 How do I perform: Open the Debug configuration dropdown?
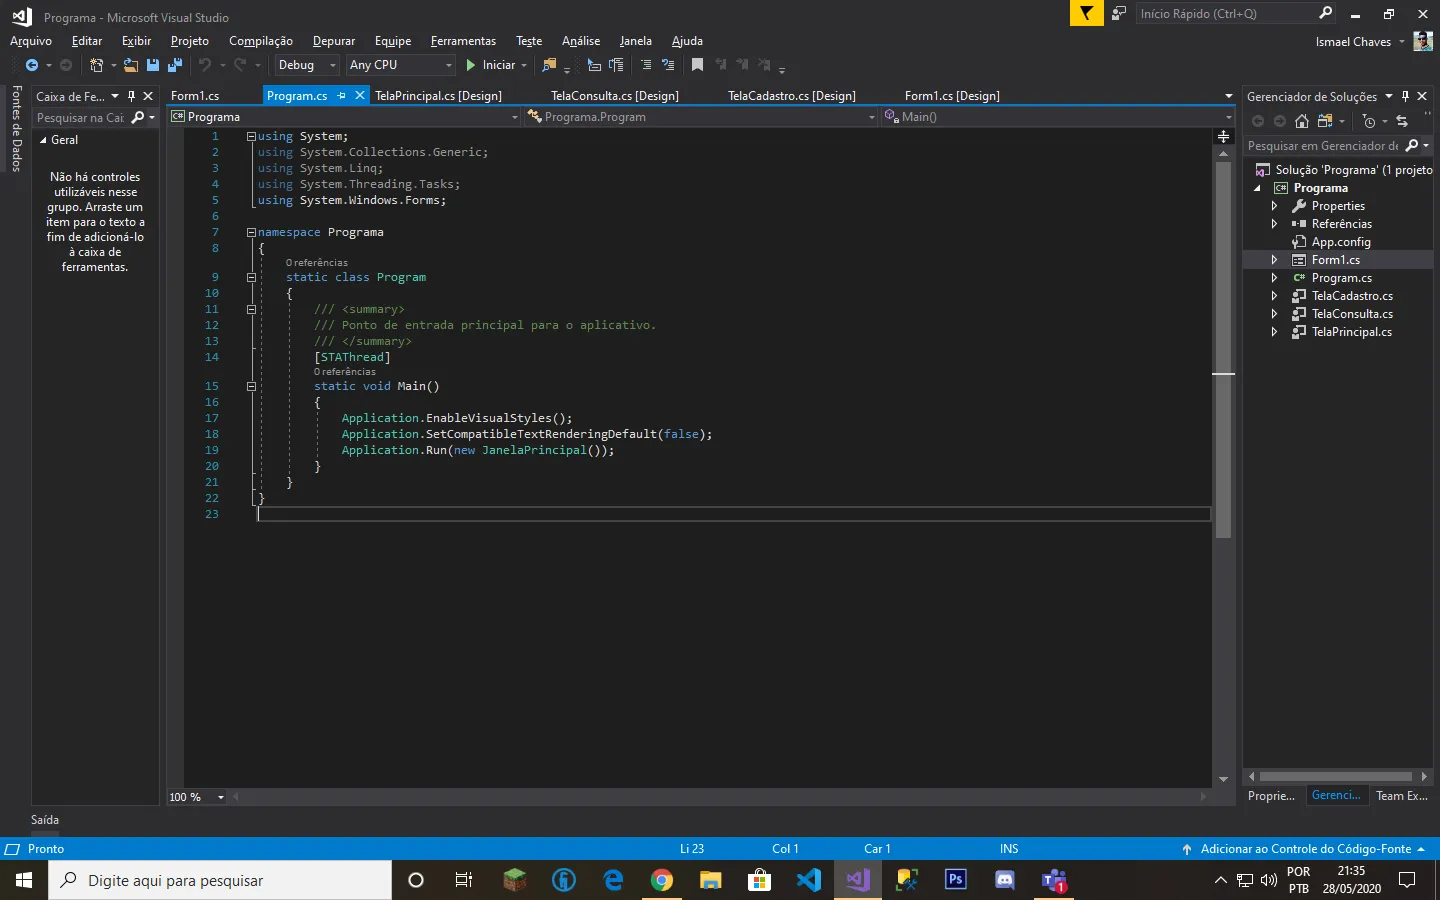(307, 65)
